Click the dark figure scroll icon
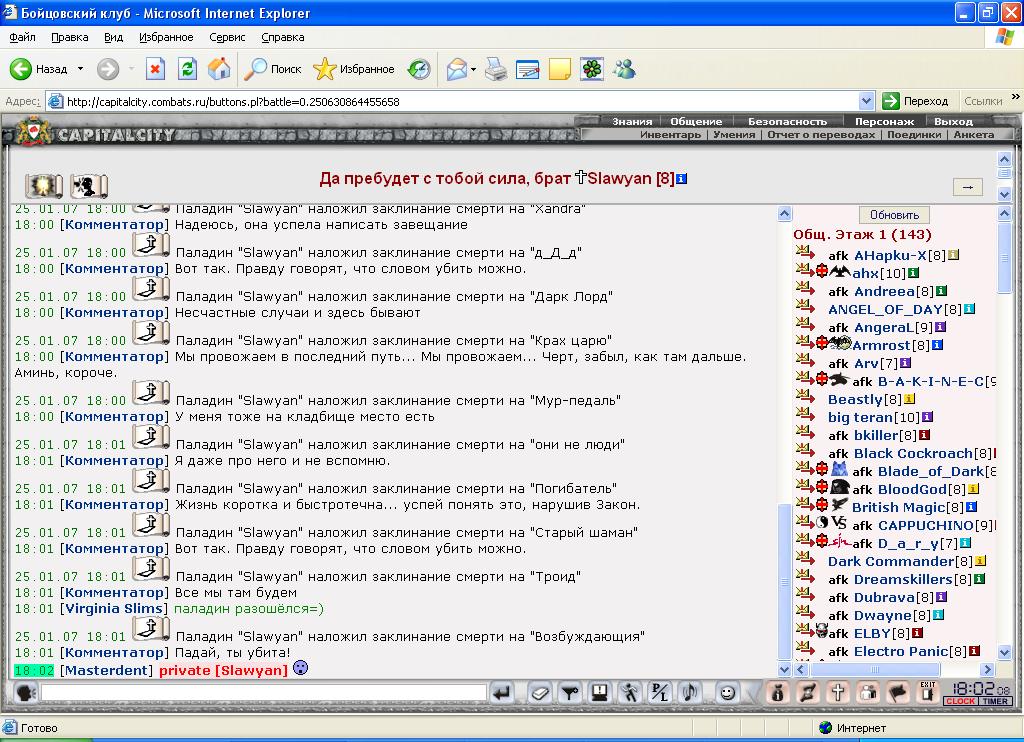The width and height of the screenshot is (1024, 742). 89,186
